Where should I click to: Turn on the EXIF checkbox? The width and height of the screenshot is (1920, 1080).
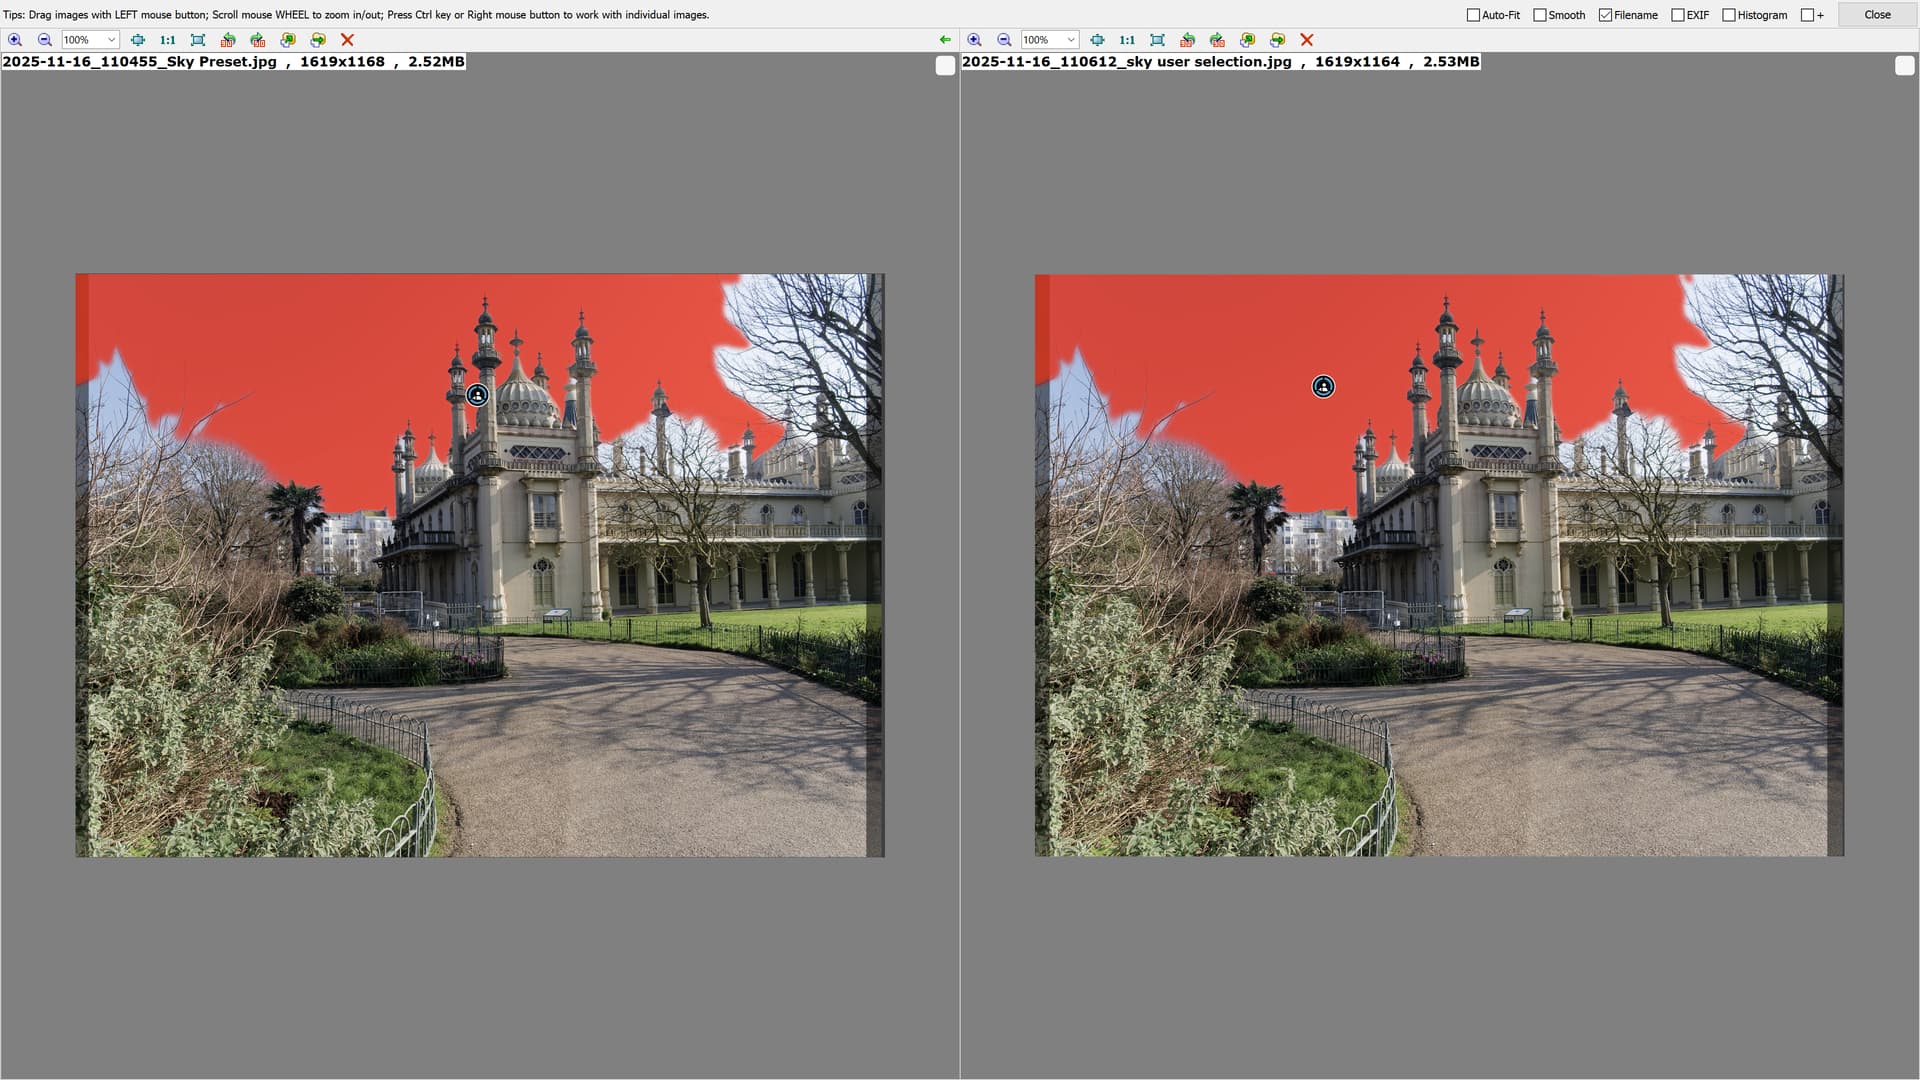coord(1678,15)
